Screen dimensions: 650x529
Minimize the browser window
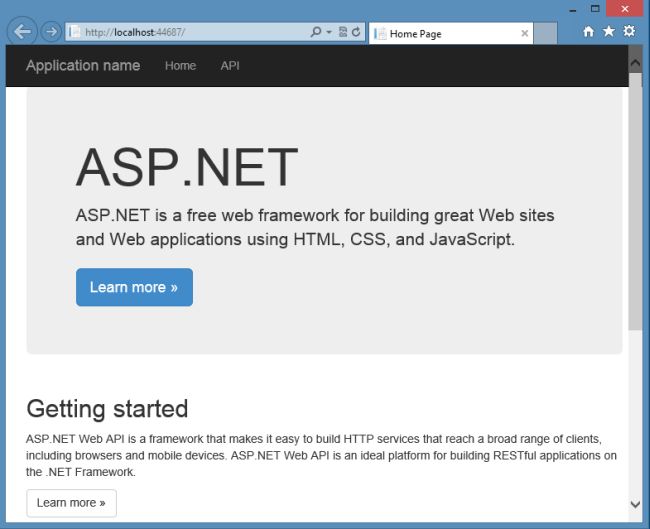[573, 9]
